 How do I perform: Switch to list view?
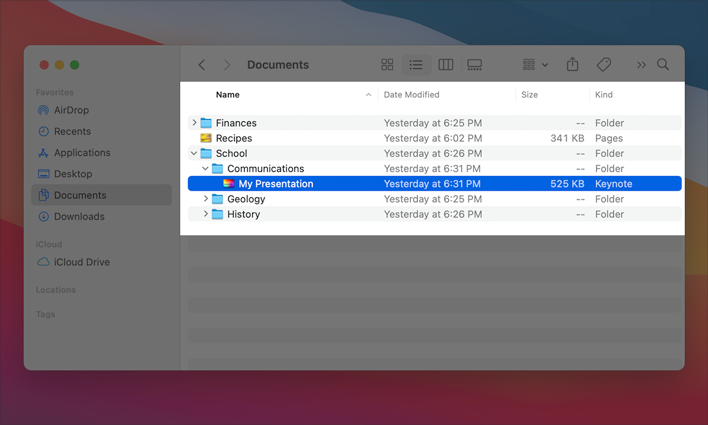click(416, 65)
